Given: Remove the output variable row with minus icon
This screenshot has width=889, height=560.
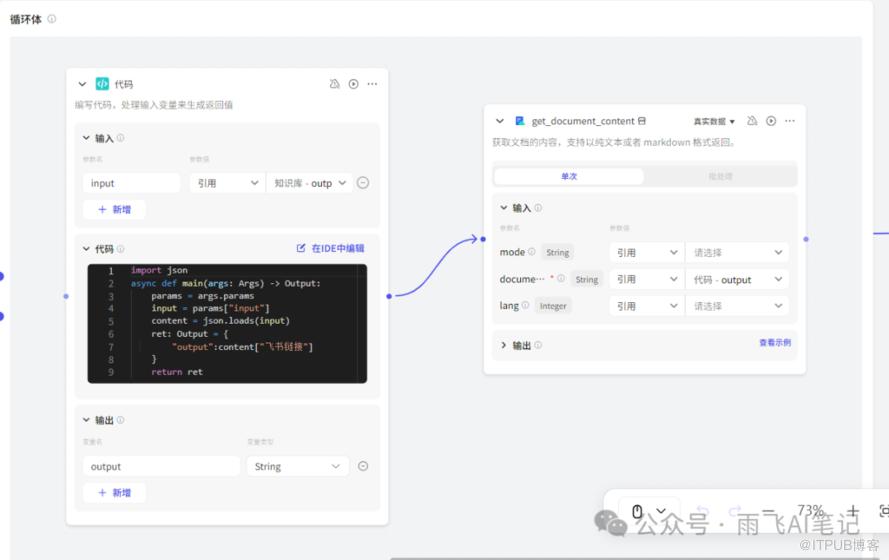Looking at the screenshot, I should [x=363, y=466].
